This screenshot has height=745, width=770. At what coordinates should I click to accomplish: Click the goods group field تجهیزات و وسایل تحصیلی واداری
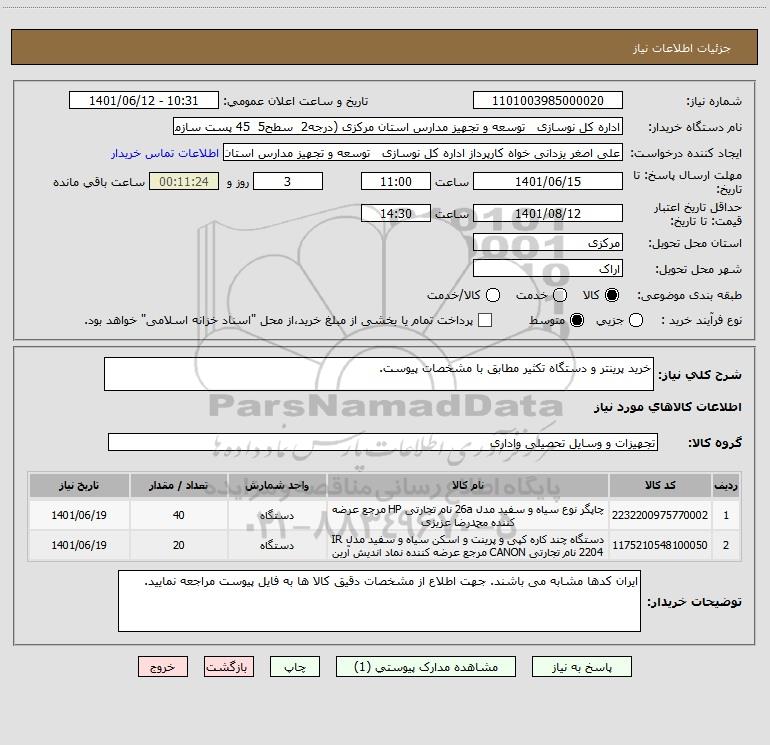(x=383, y=442)
